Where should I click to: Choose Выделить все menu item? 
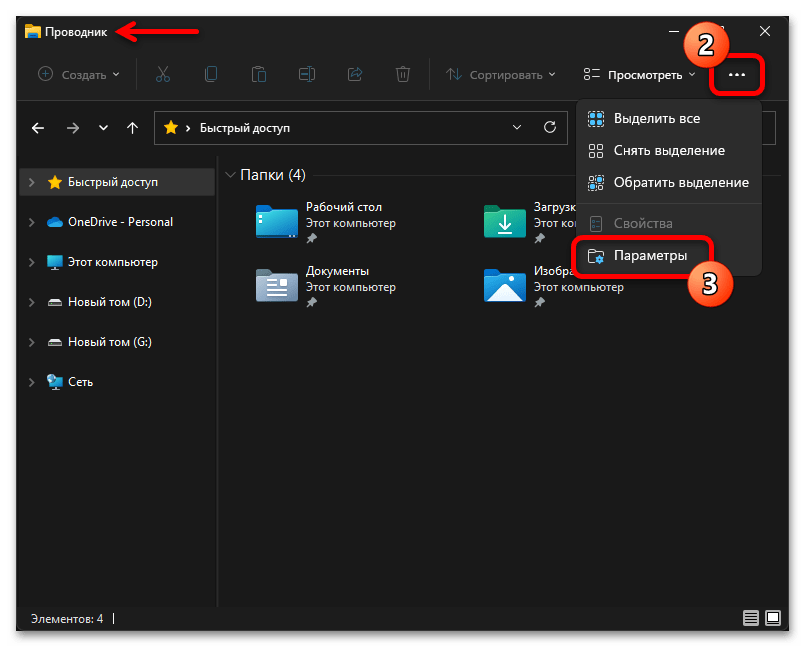pyautogui.click(x=656, y=118)
